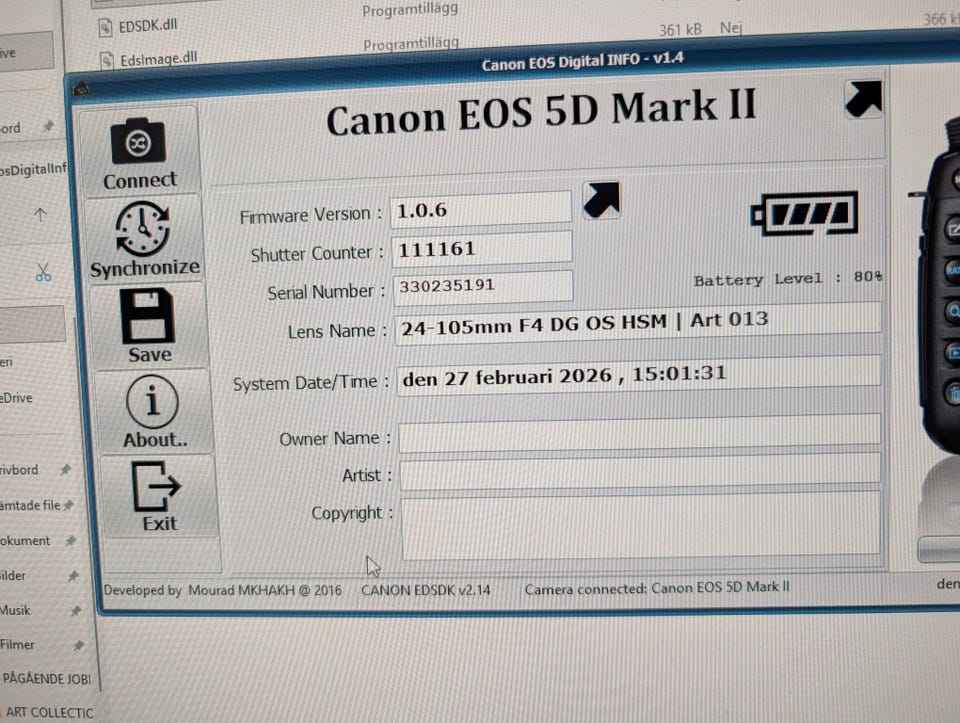Click 'Developed by Mourad MKHAKH' status text

pyautogui.click(x=222, y=590)
